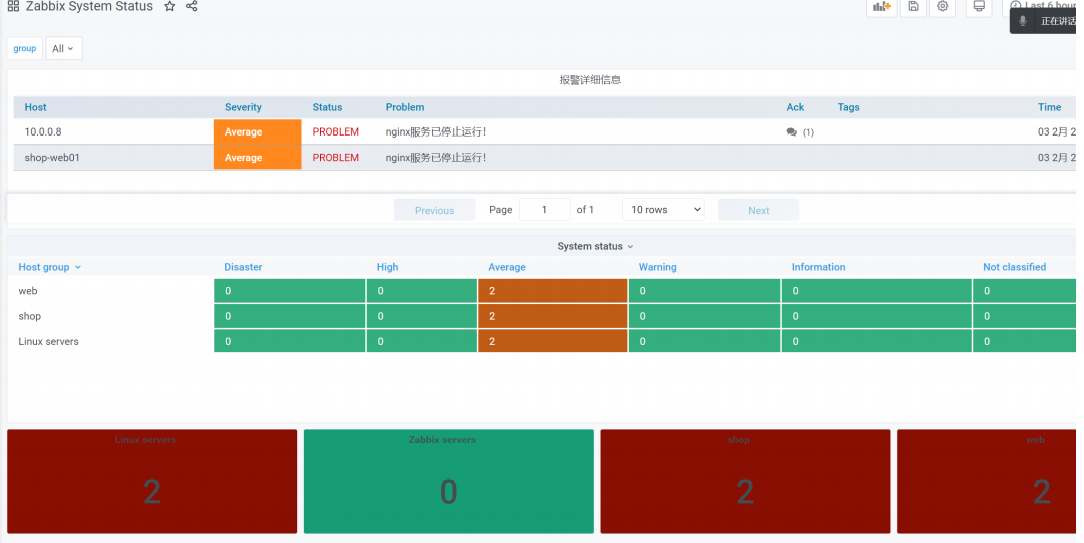Click Information count cell for web group
1084x543 pixels.
(877, 291)
